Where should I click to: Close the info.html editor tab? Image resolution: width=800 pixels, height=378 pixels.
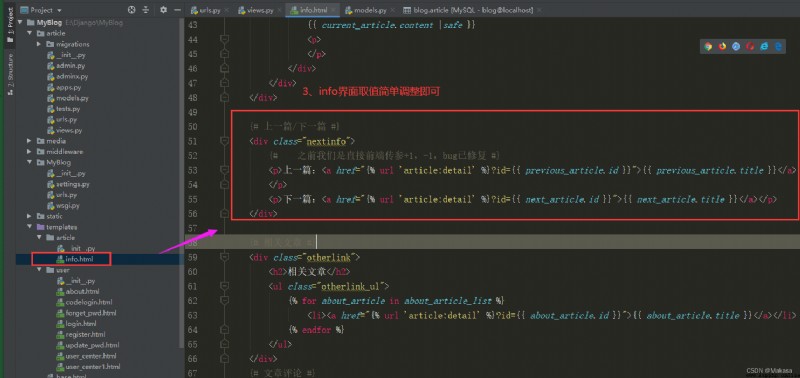click(x=333, y=10)
